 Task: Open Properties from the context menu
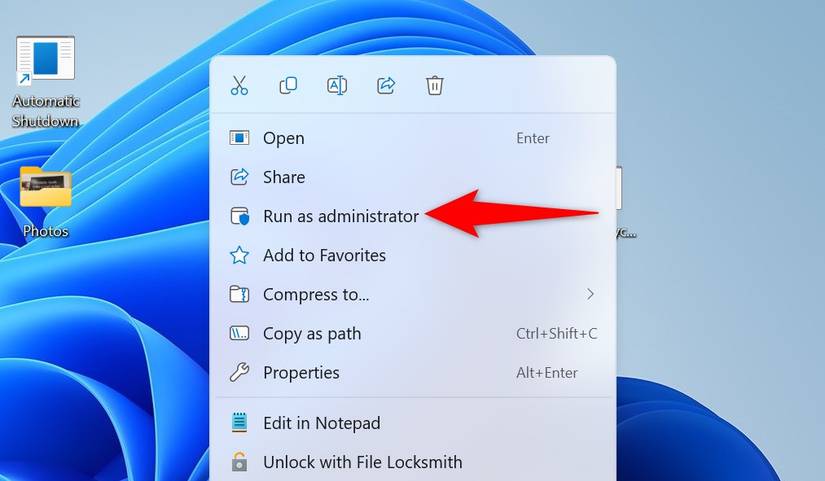click(x=412, y=373)
